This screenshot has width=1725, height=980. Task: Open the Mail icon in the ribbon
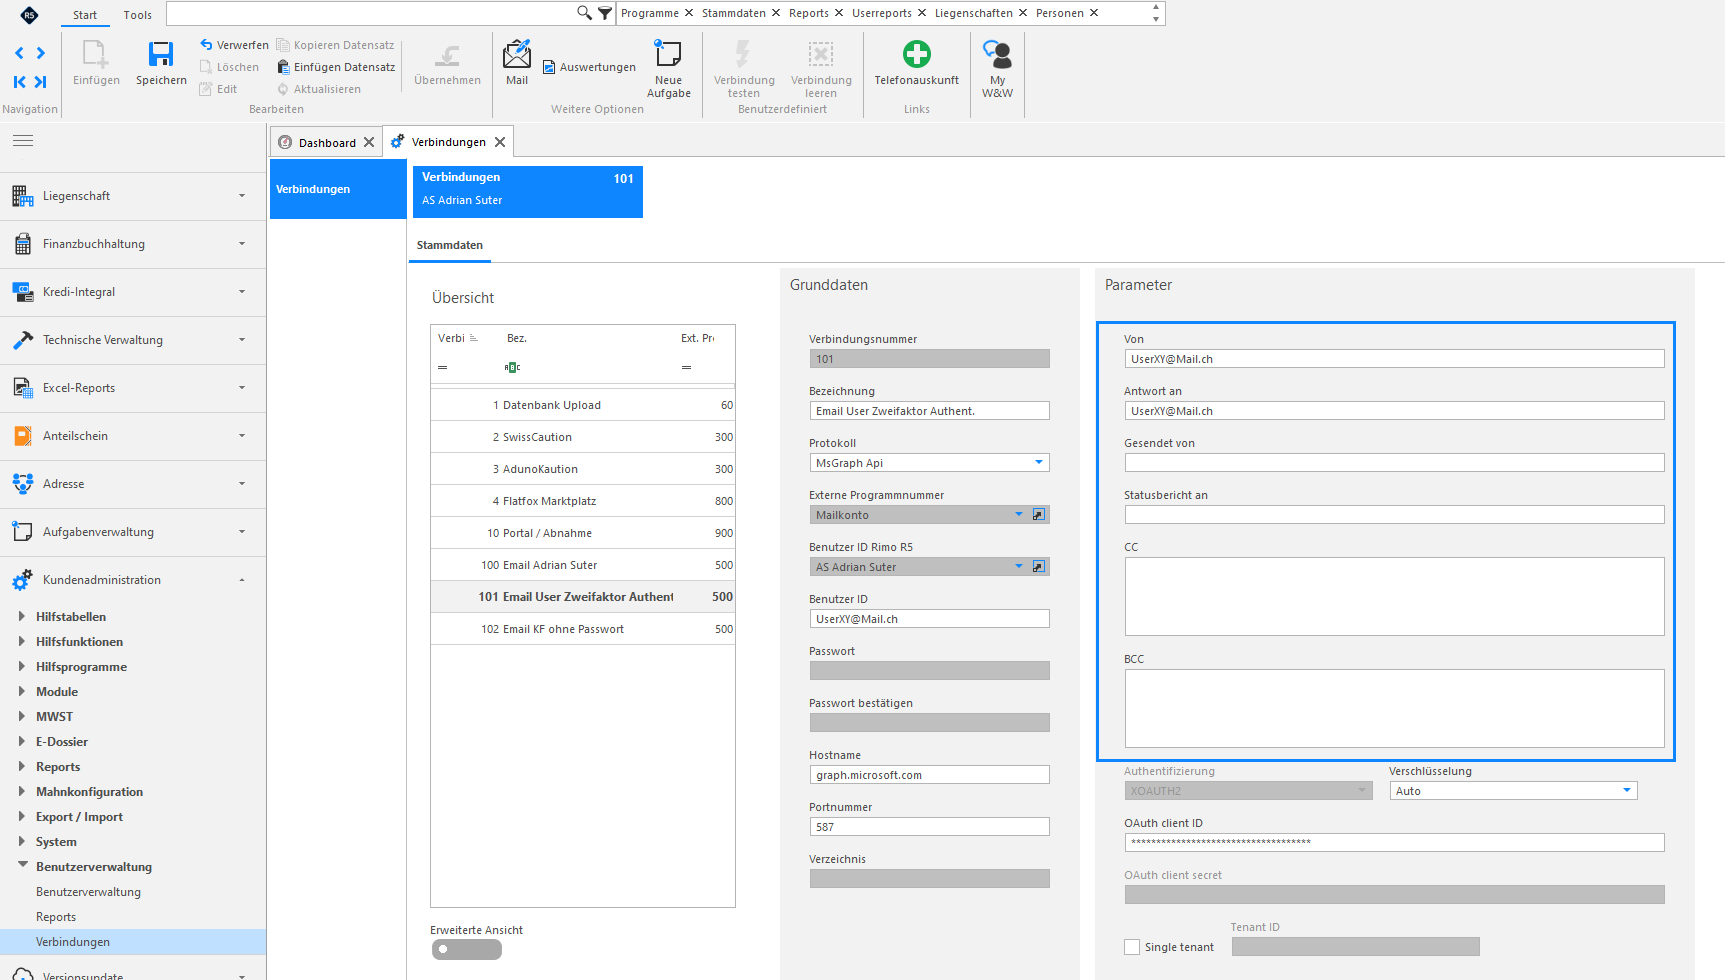pyautogui.click(x=517, y=54)
